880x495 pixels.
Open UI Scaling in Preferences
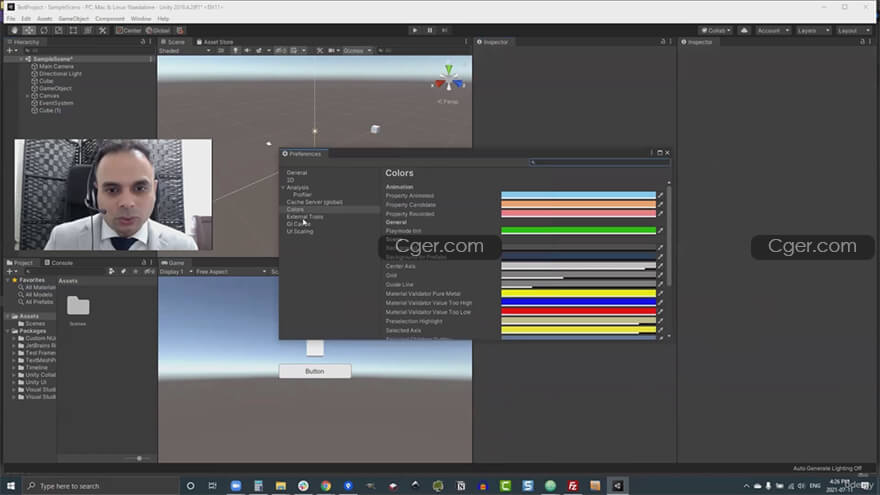click(300, 231)
